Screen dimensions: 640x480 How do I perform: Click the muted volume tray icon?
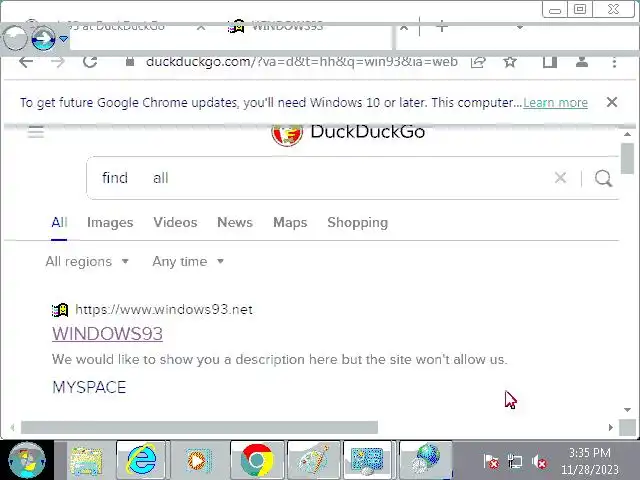tap(539, 462)
